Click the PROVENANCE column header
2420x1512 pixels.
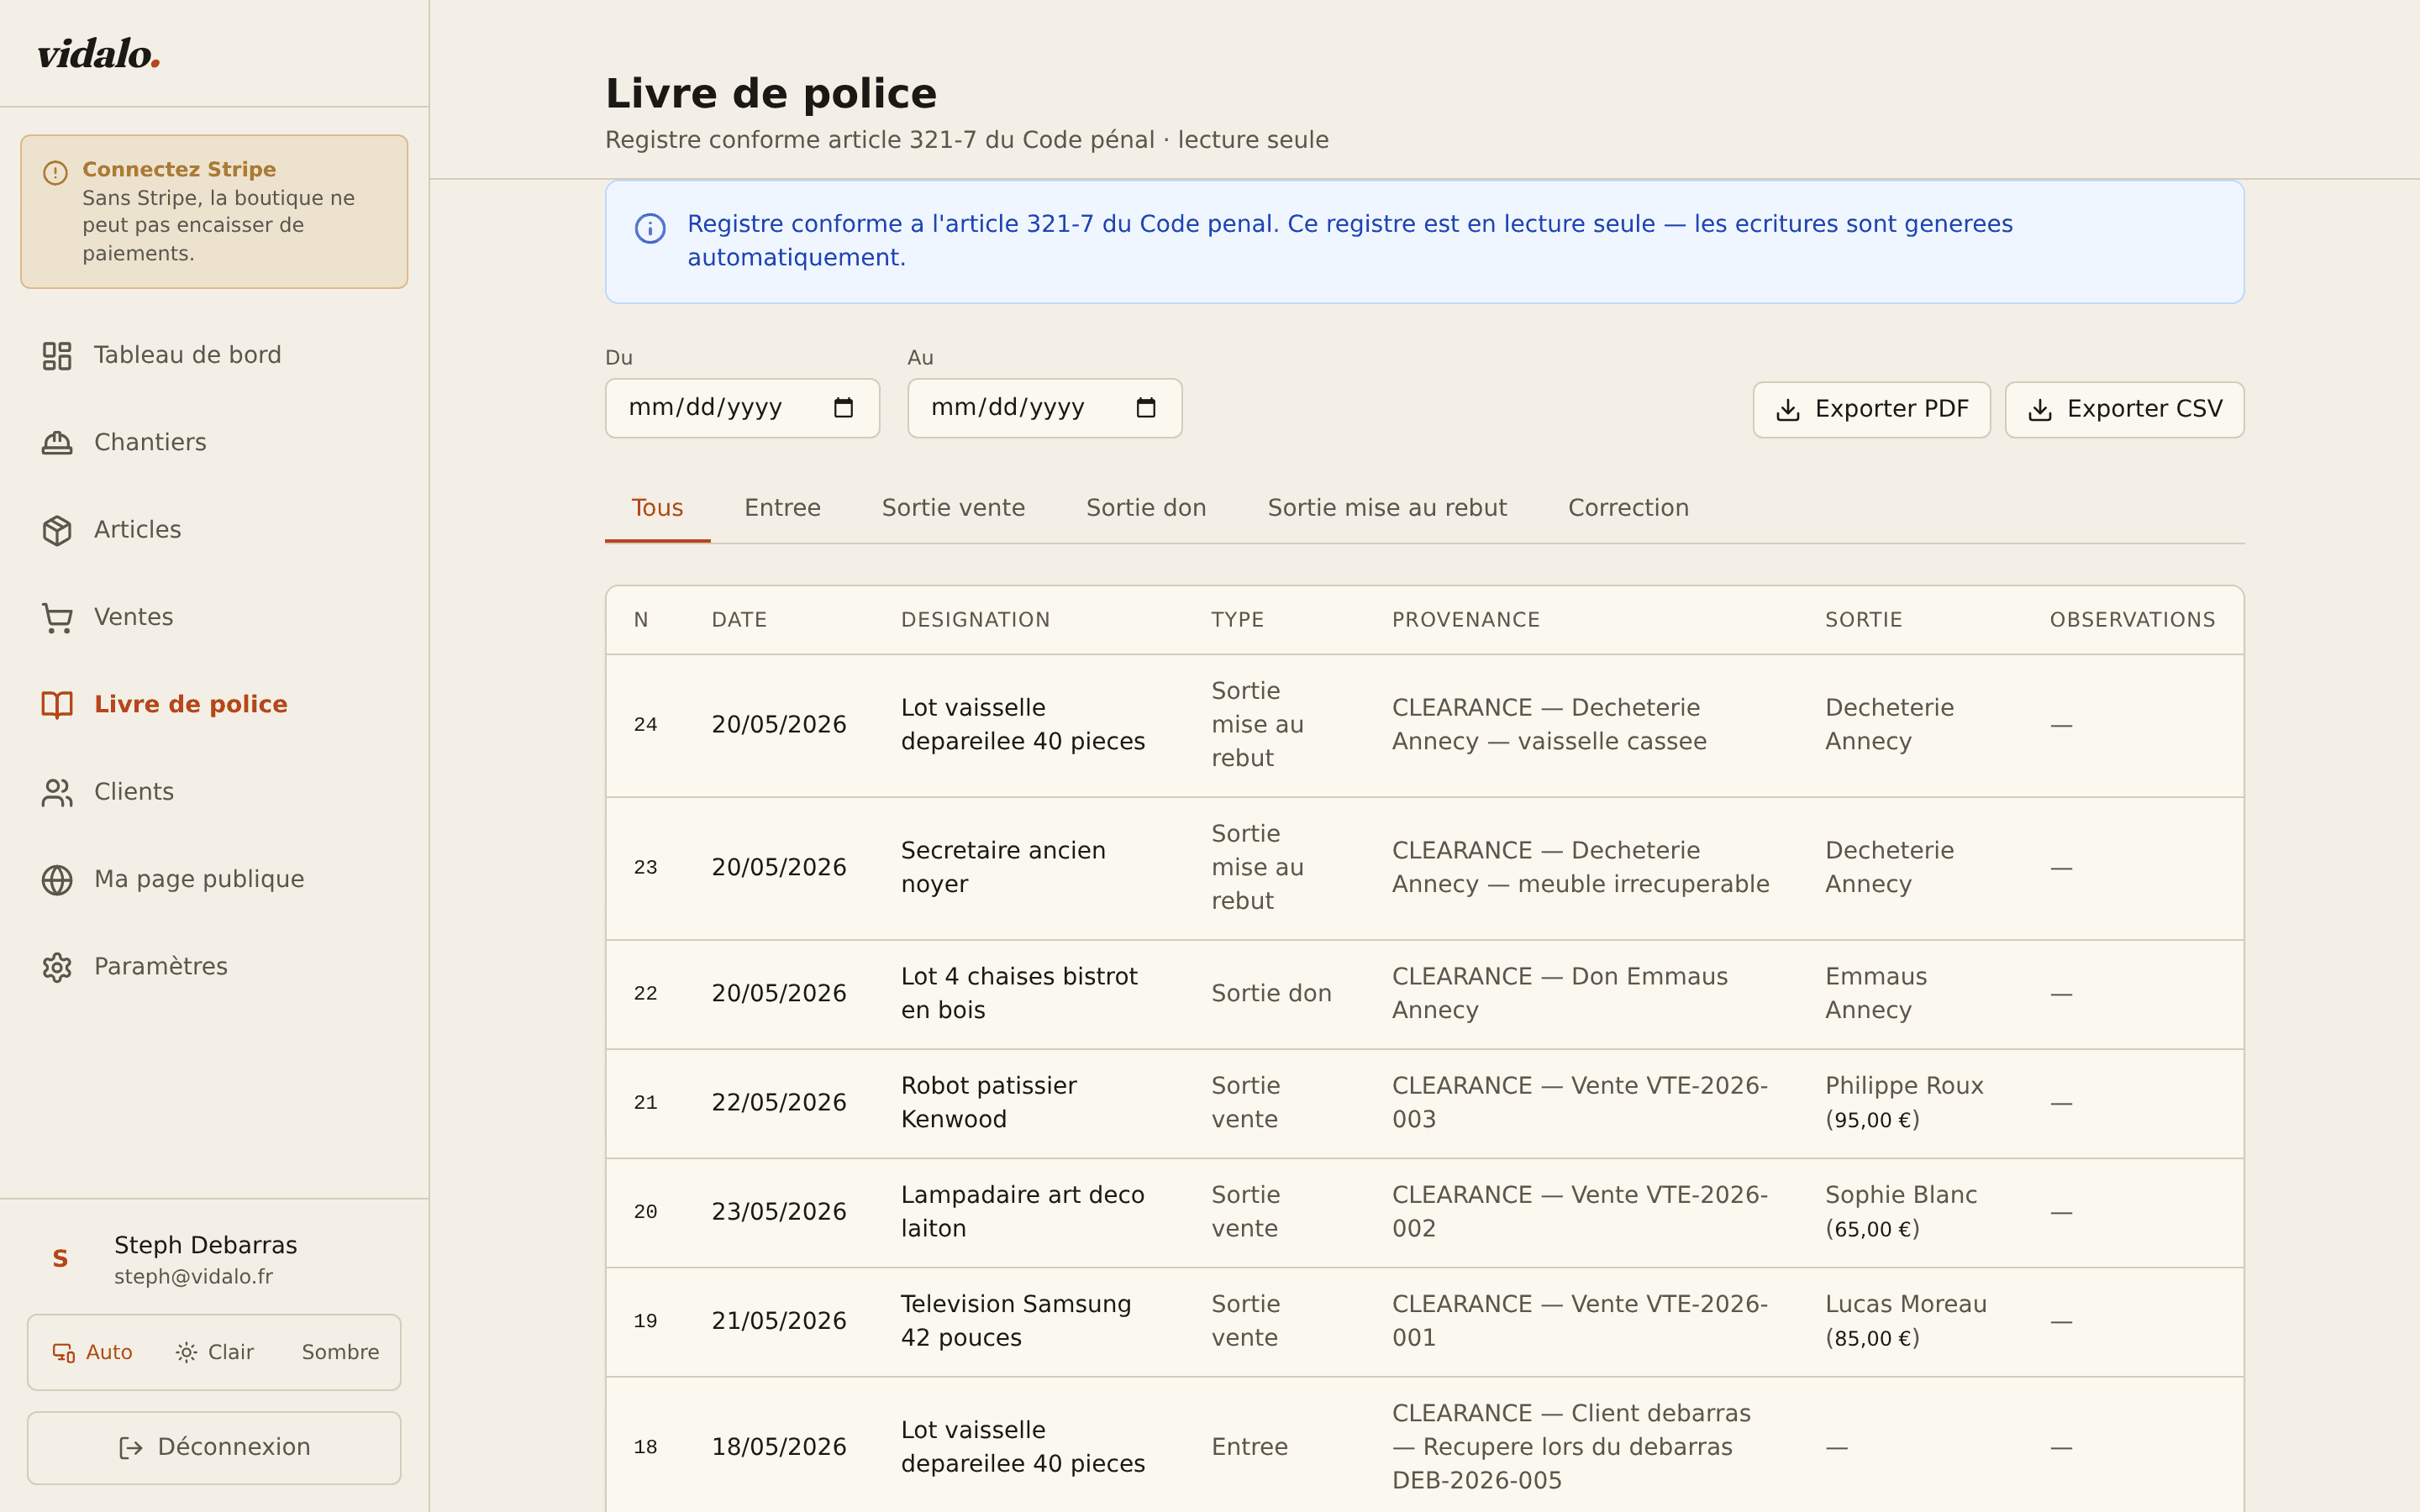tap(1466, 620)
